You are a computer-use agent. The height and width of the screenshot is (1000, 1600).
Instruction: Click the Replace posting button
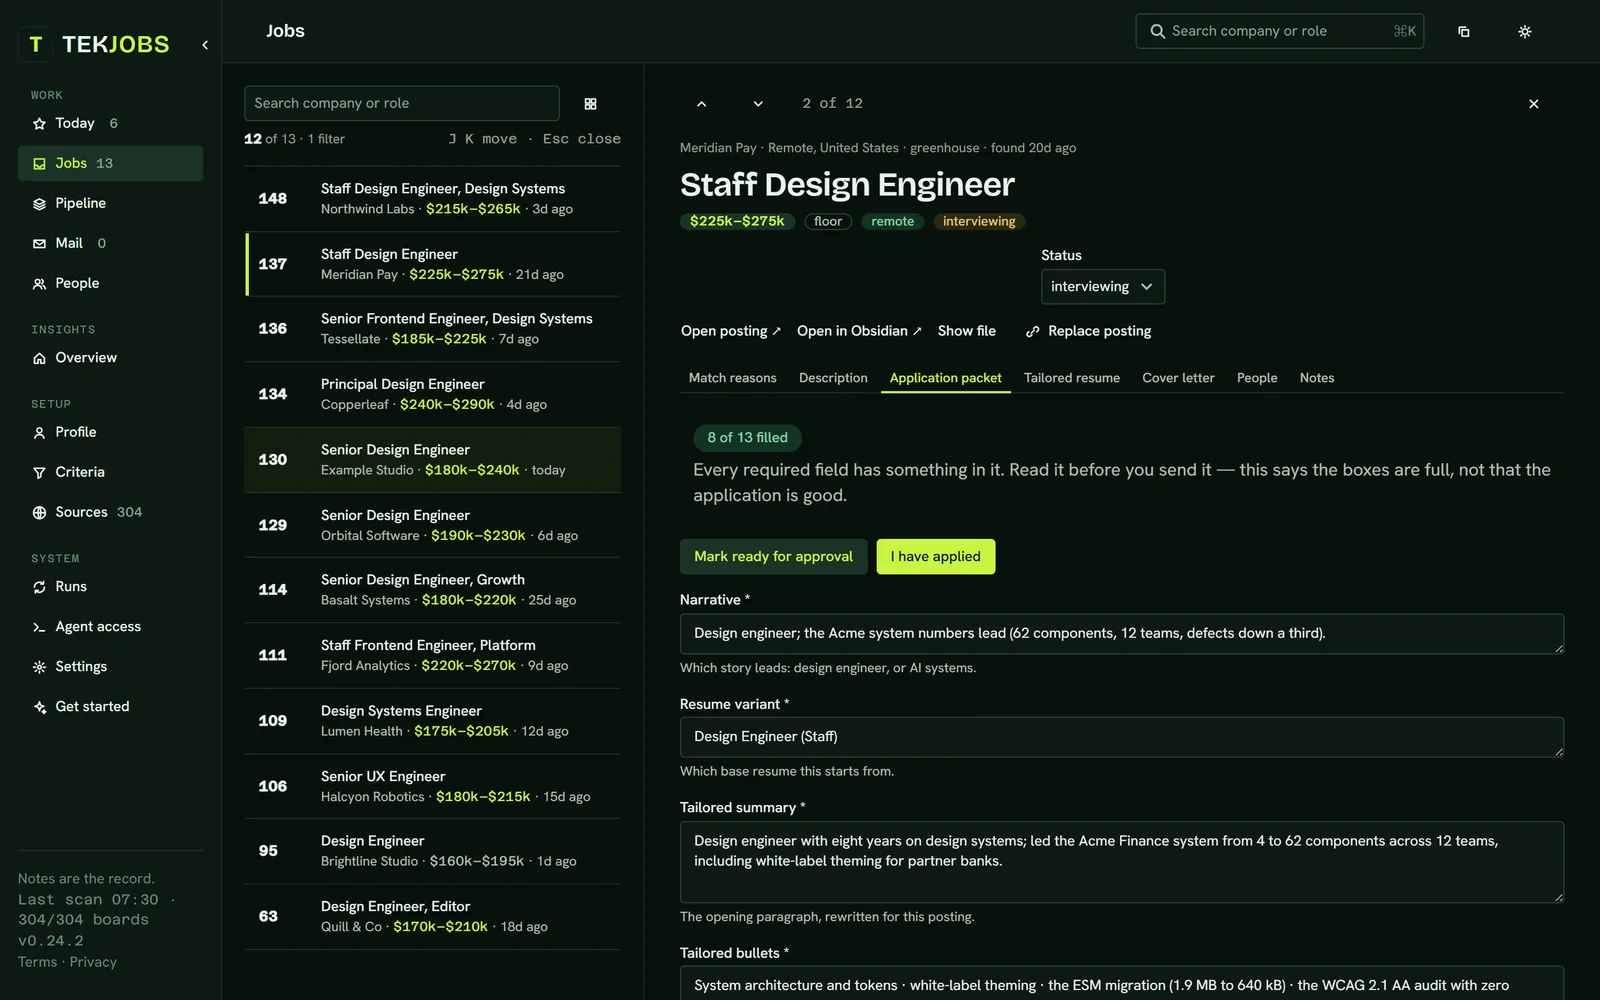pyautogui.click(x=1089, y=331)
